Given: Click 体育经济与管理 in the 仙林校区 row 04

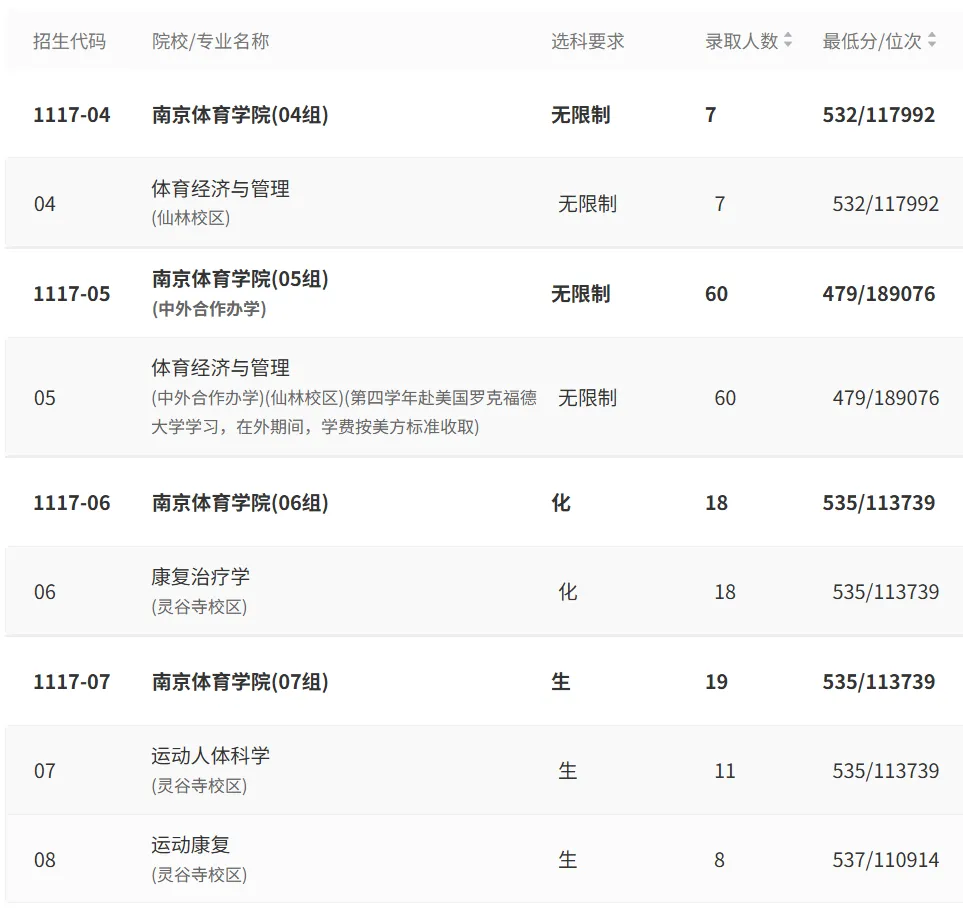Looking at the screenshot, I should 220,189.
